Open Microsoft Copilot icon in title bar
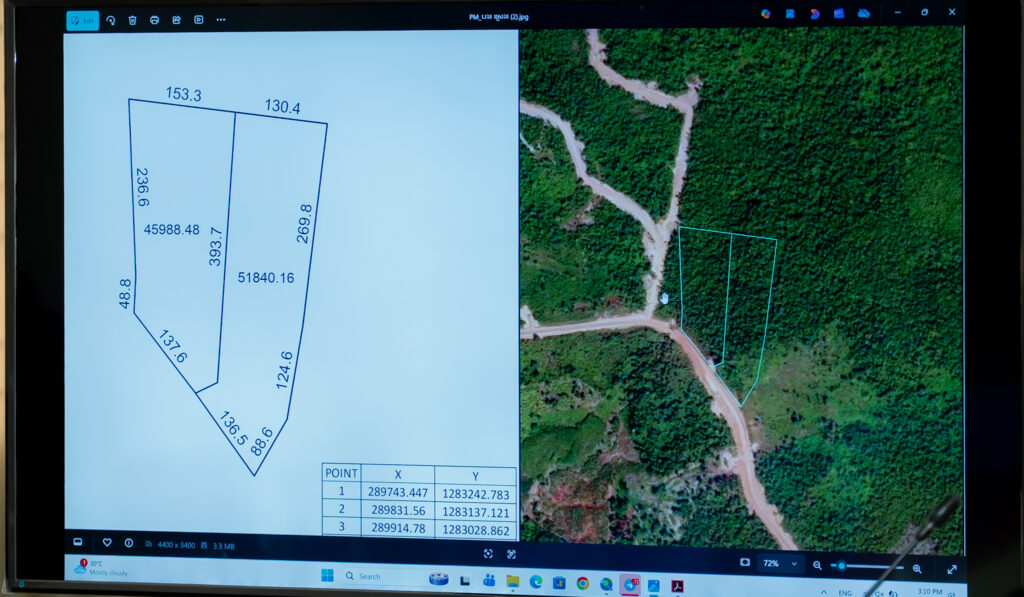Image resolution: width=1024 pixels, height=597 pixels. [766, 14]
